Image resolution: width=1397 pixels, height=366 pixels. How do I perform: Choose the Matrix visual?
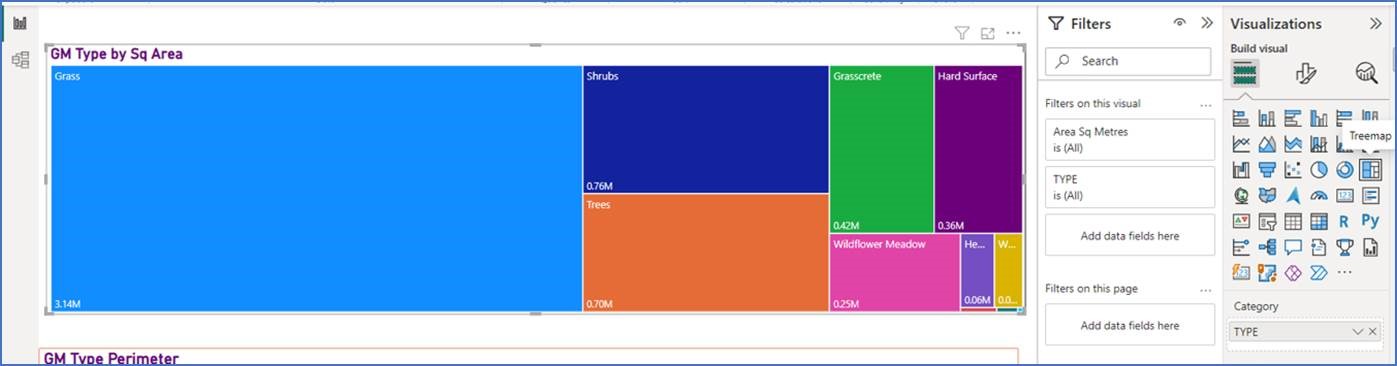(x=1318, y=221)
